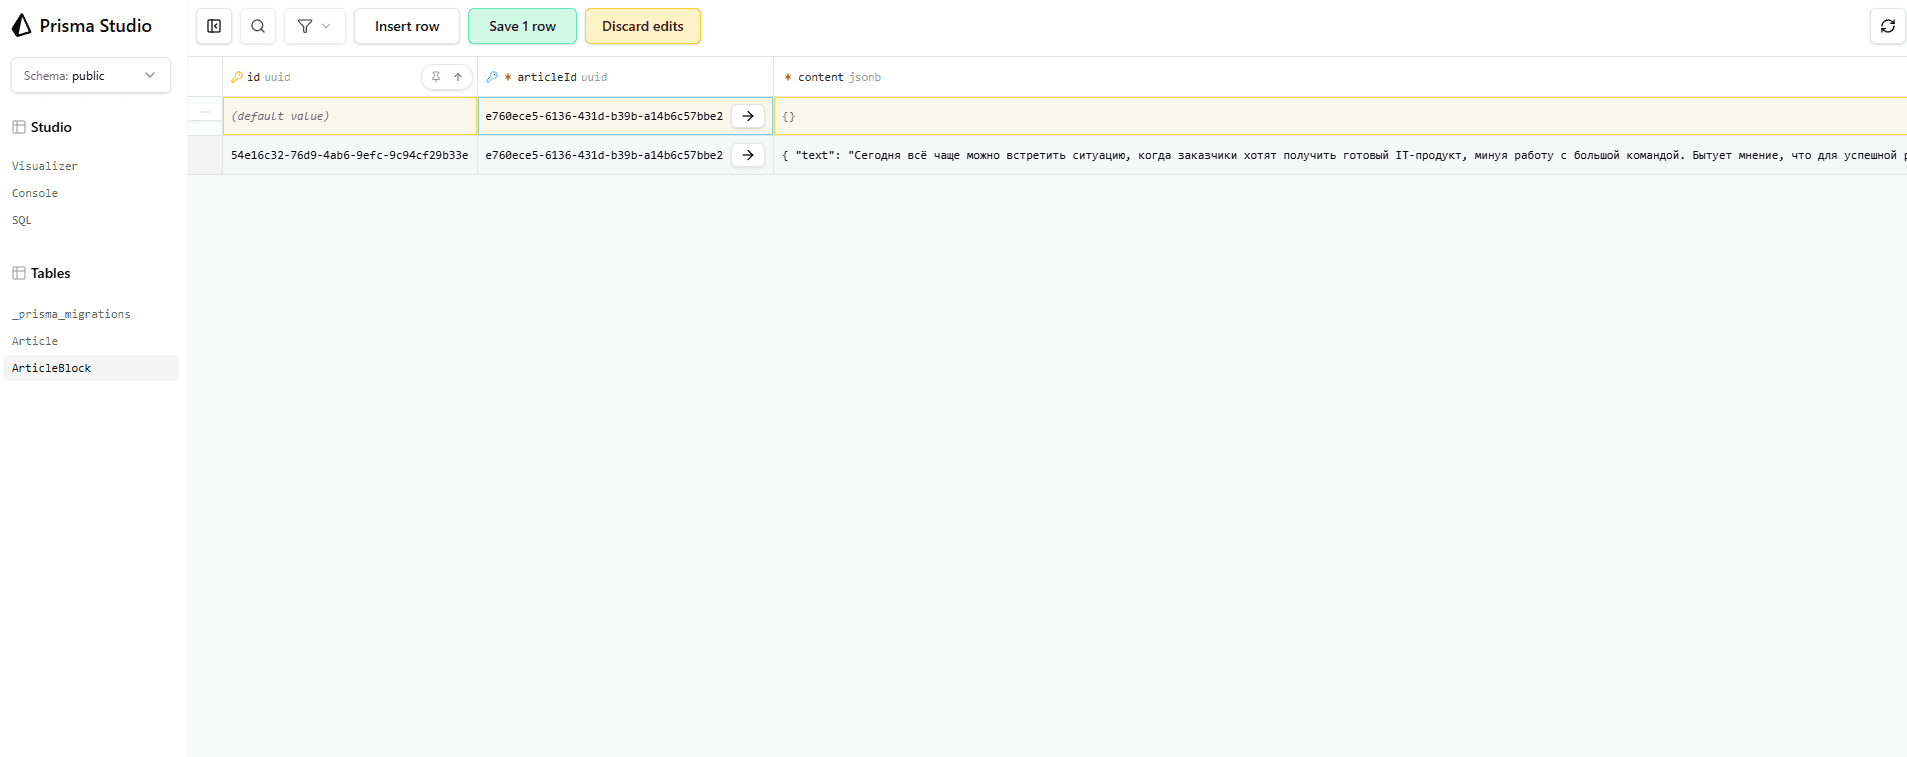
Task: Open the SQL view
Action: click(22, 220)
